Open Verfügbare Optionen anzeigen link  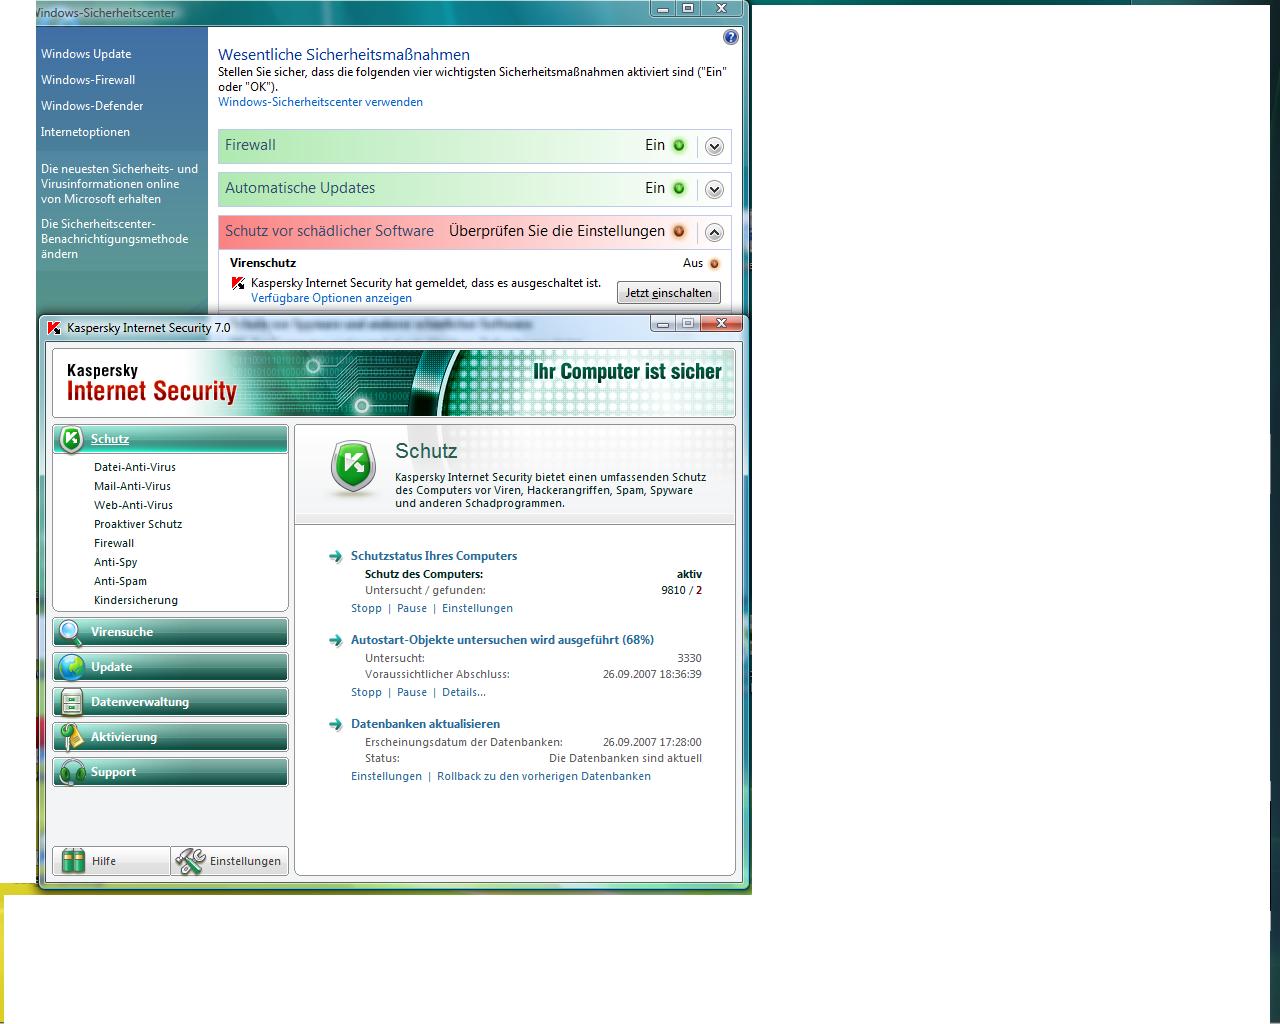click(x=331, y=298)
